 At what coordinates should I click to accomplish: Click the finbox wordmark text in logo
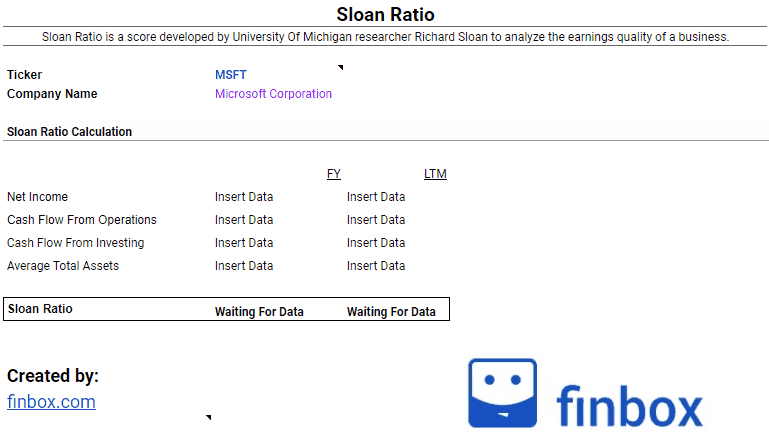(629, 403)
